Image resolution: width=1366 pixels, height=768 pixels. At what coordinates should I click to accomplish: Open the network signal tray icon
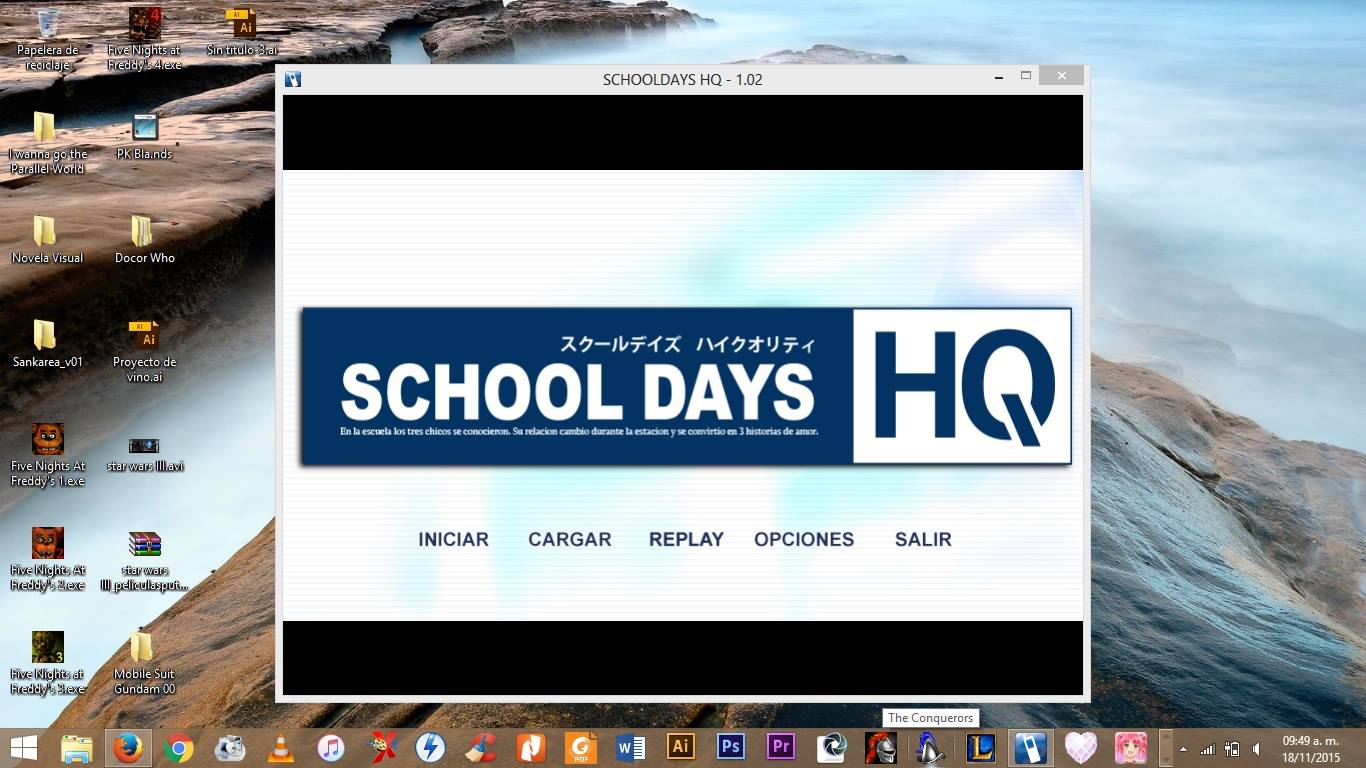(x=1208, y=749)
